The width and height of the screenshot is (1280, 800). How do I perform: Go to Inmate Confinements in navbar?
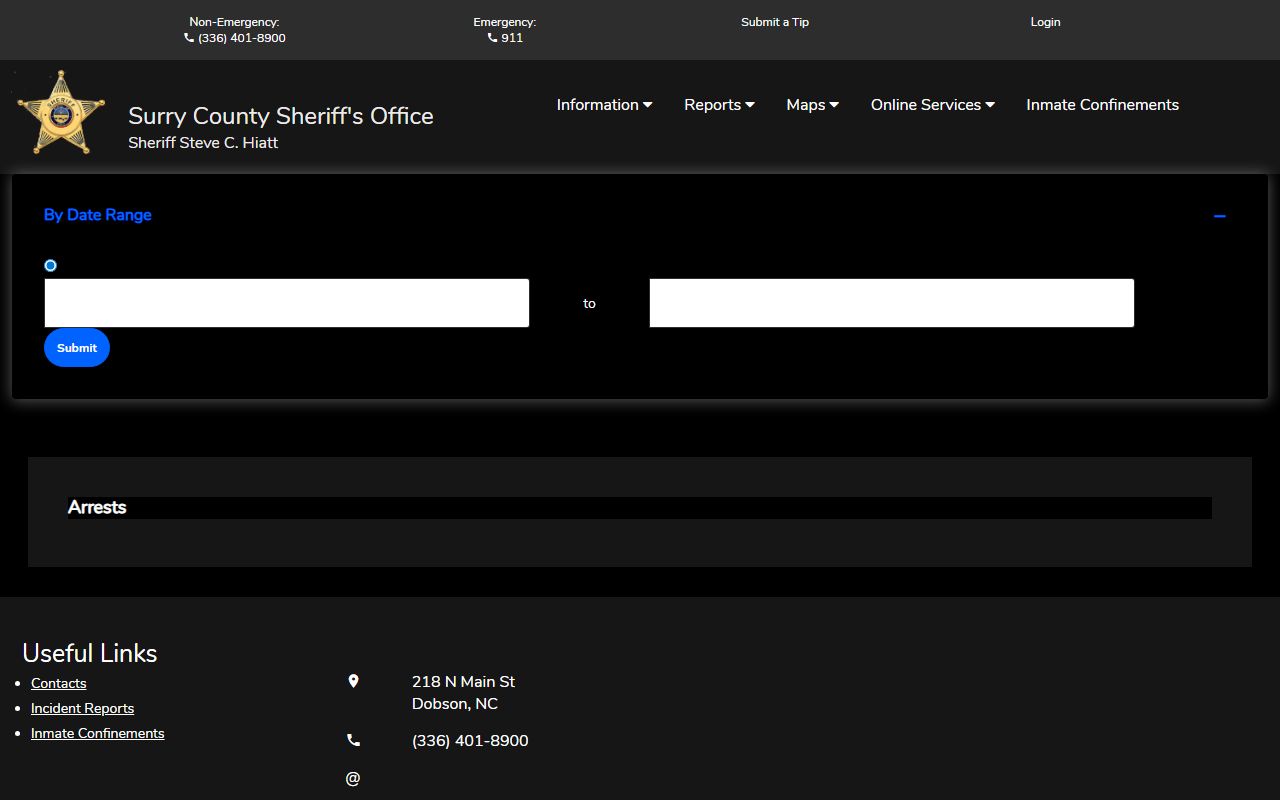[x=1102, y=105]
